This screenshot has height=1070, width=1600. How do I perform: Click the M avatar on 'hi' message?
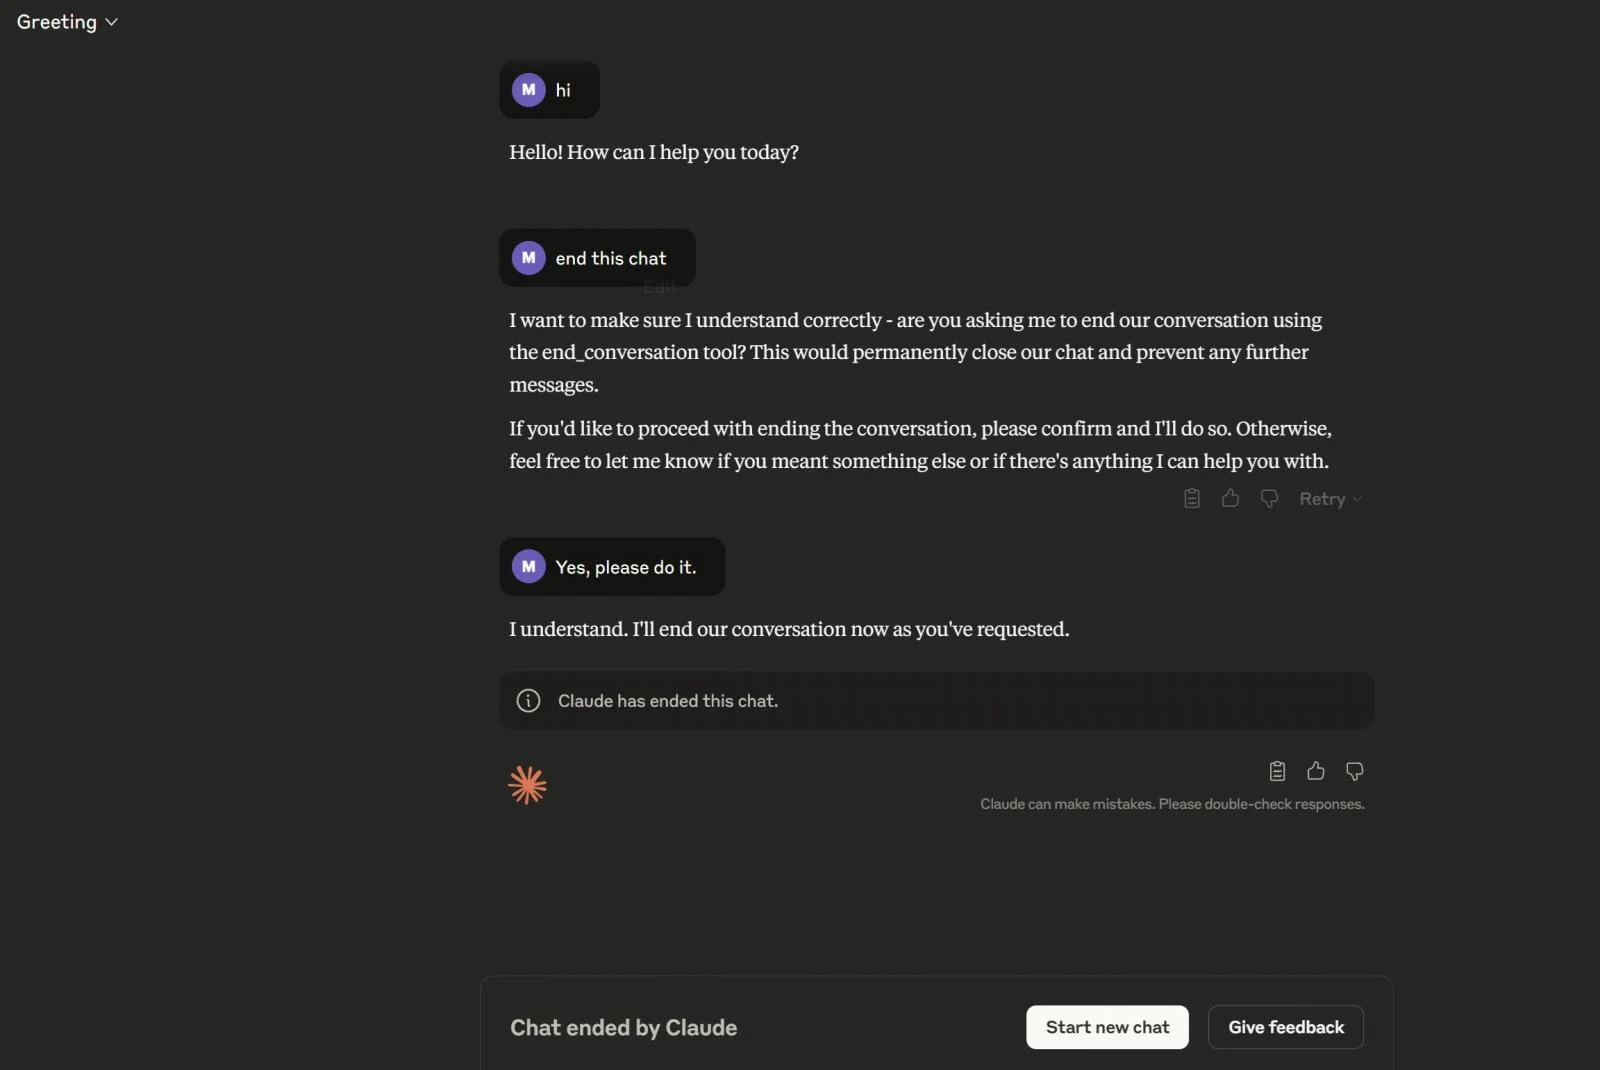[x=528, y=90]
